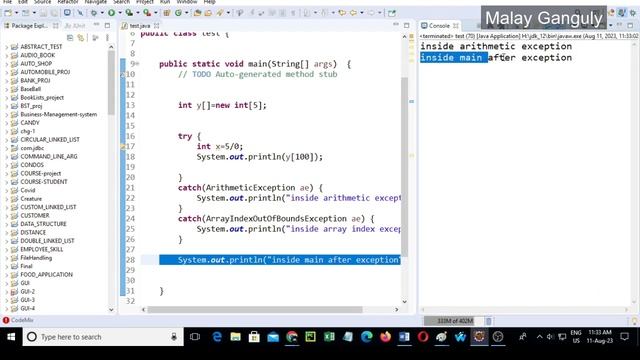Open the Package Explorer view menu icon
Screen dimensions: 640x360
point(107,38)
